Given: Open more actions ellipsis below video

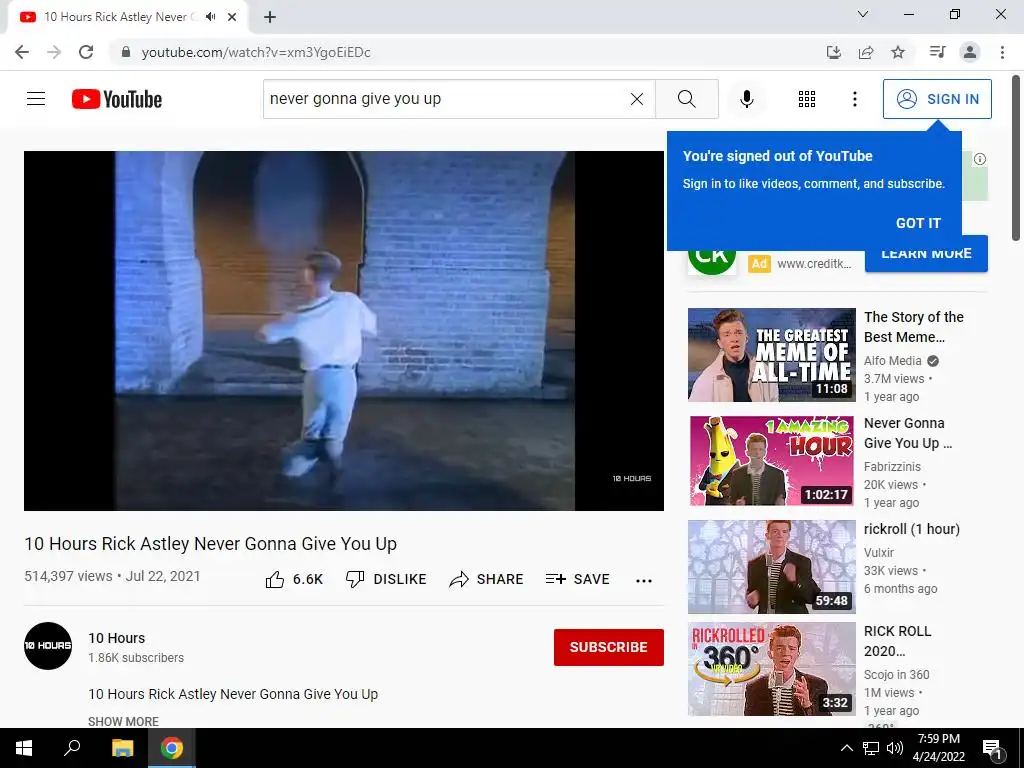Looking at the screenshot, I should point(644,581).
